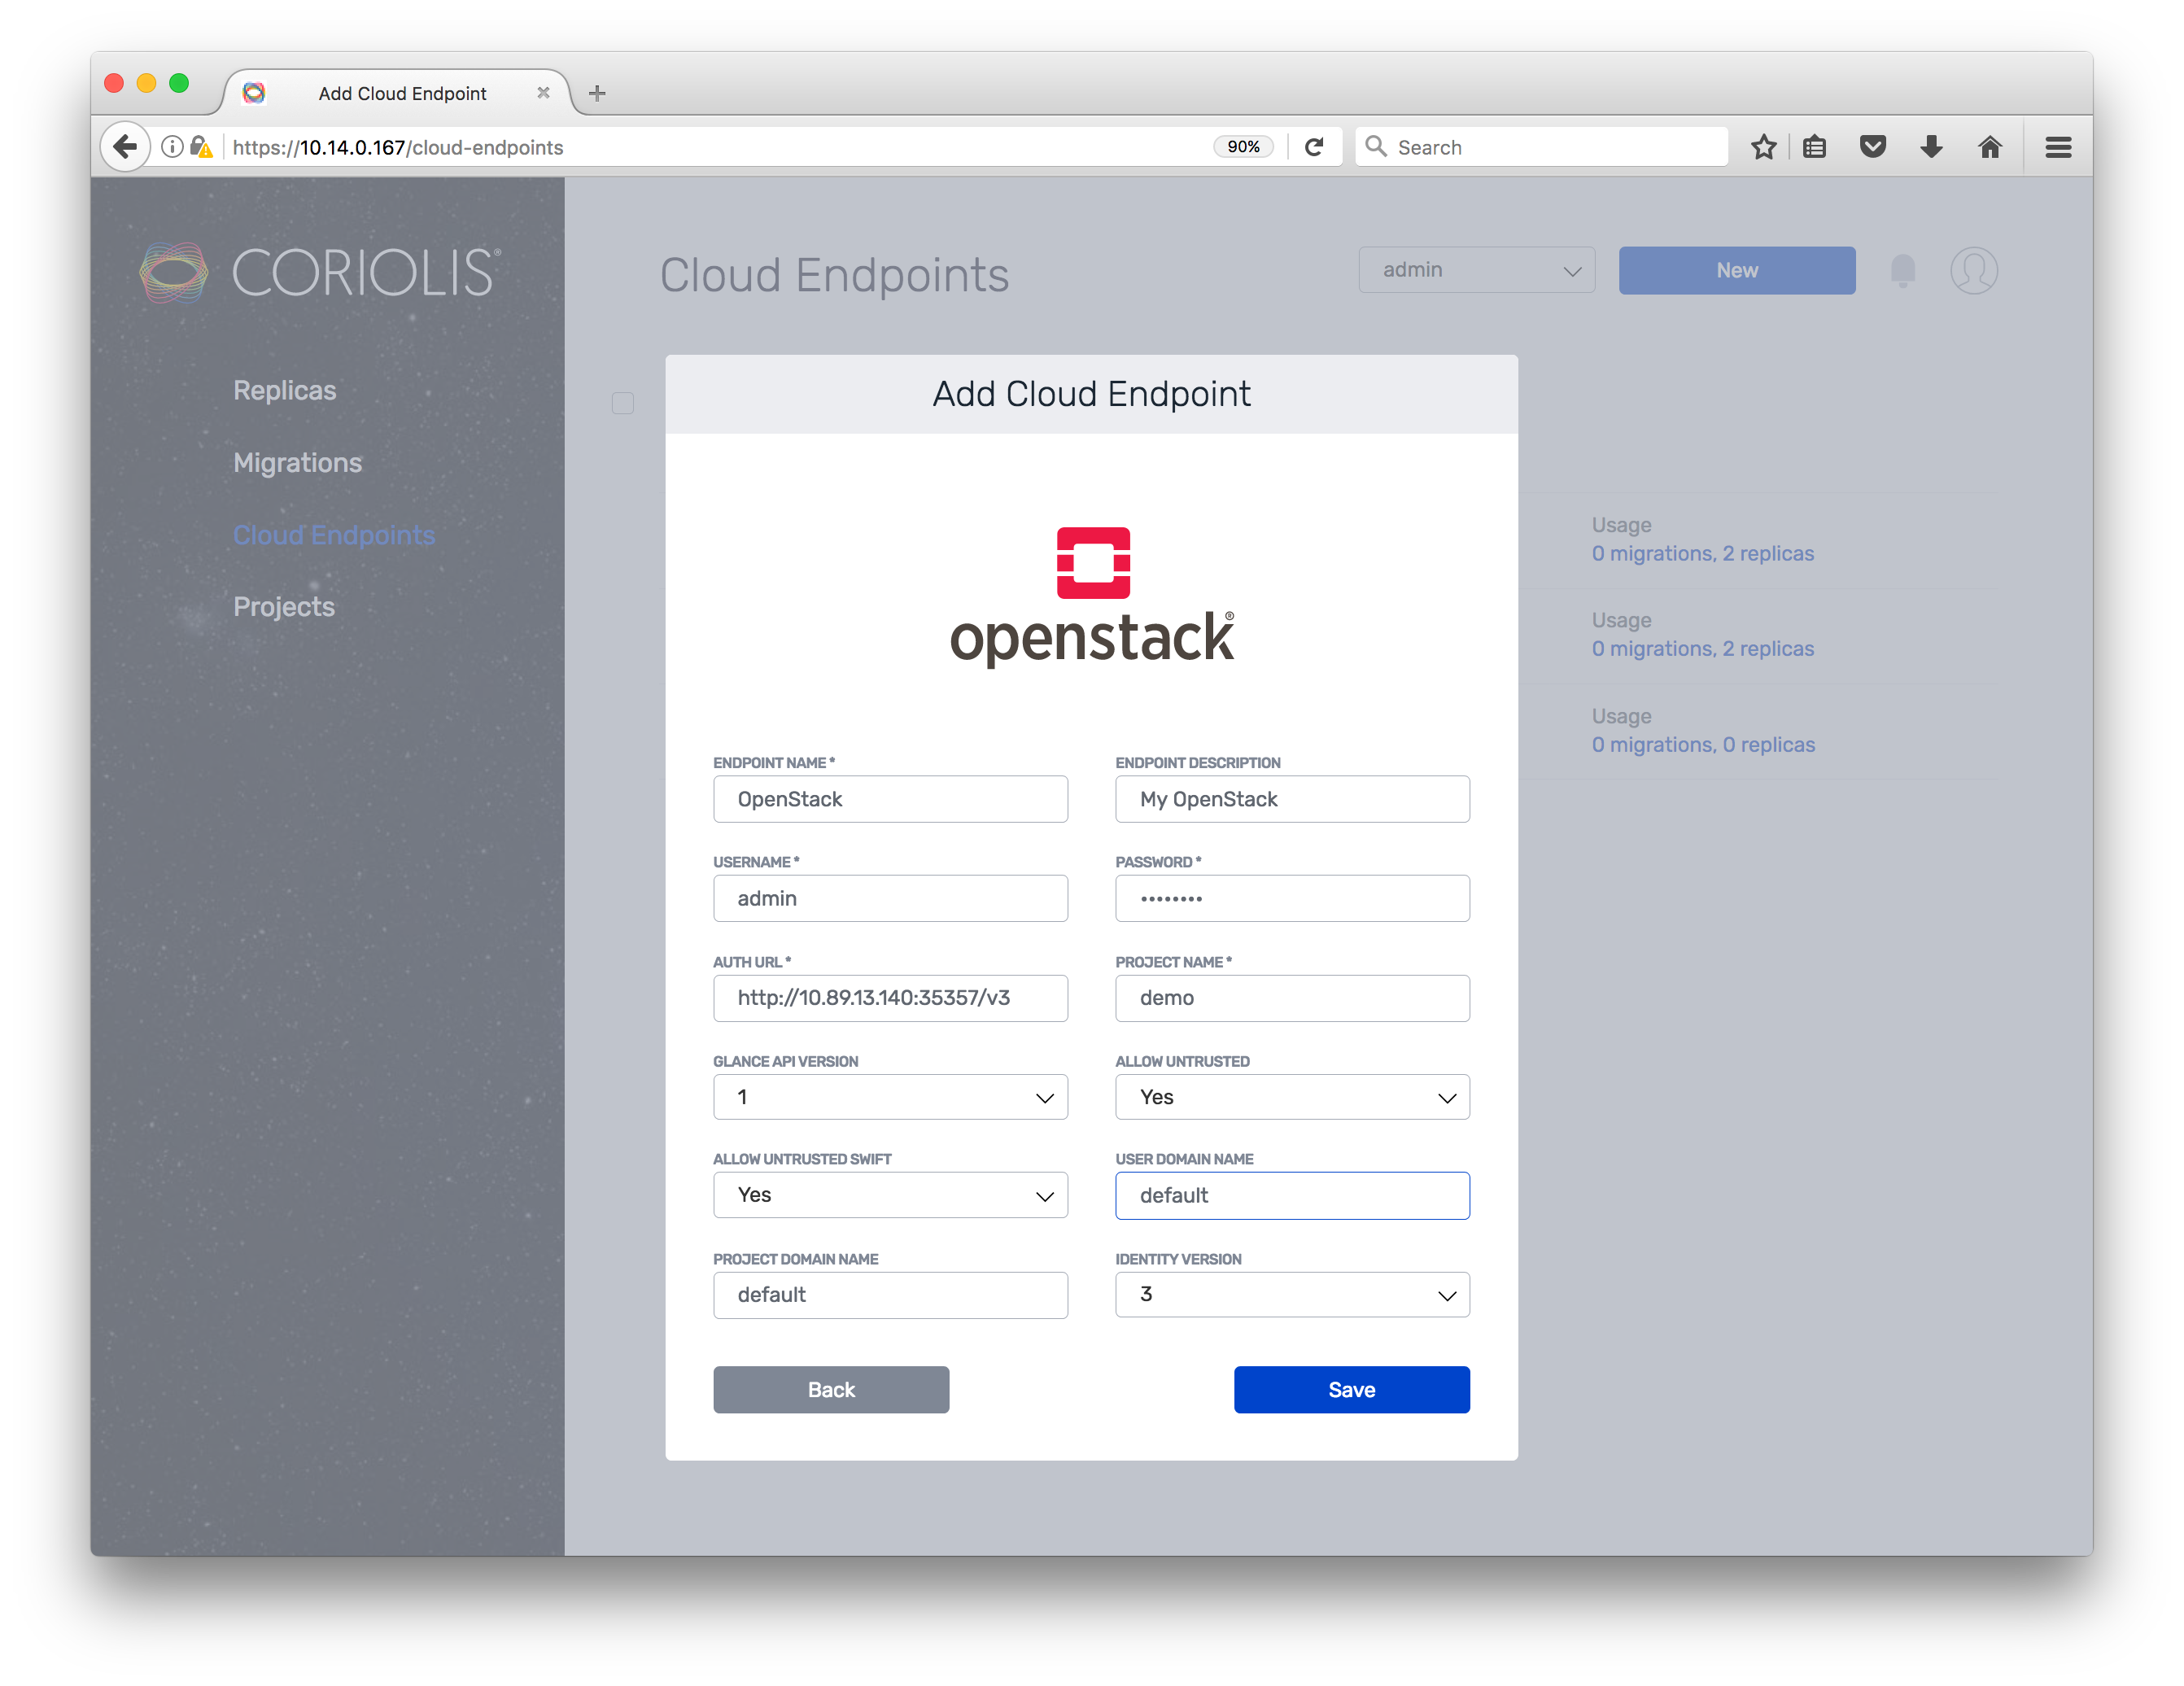The height and width of the screenshot is (1686, 2184).
Task: Open the Pocket shield icon
Action: [1872, 147]
